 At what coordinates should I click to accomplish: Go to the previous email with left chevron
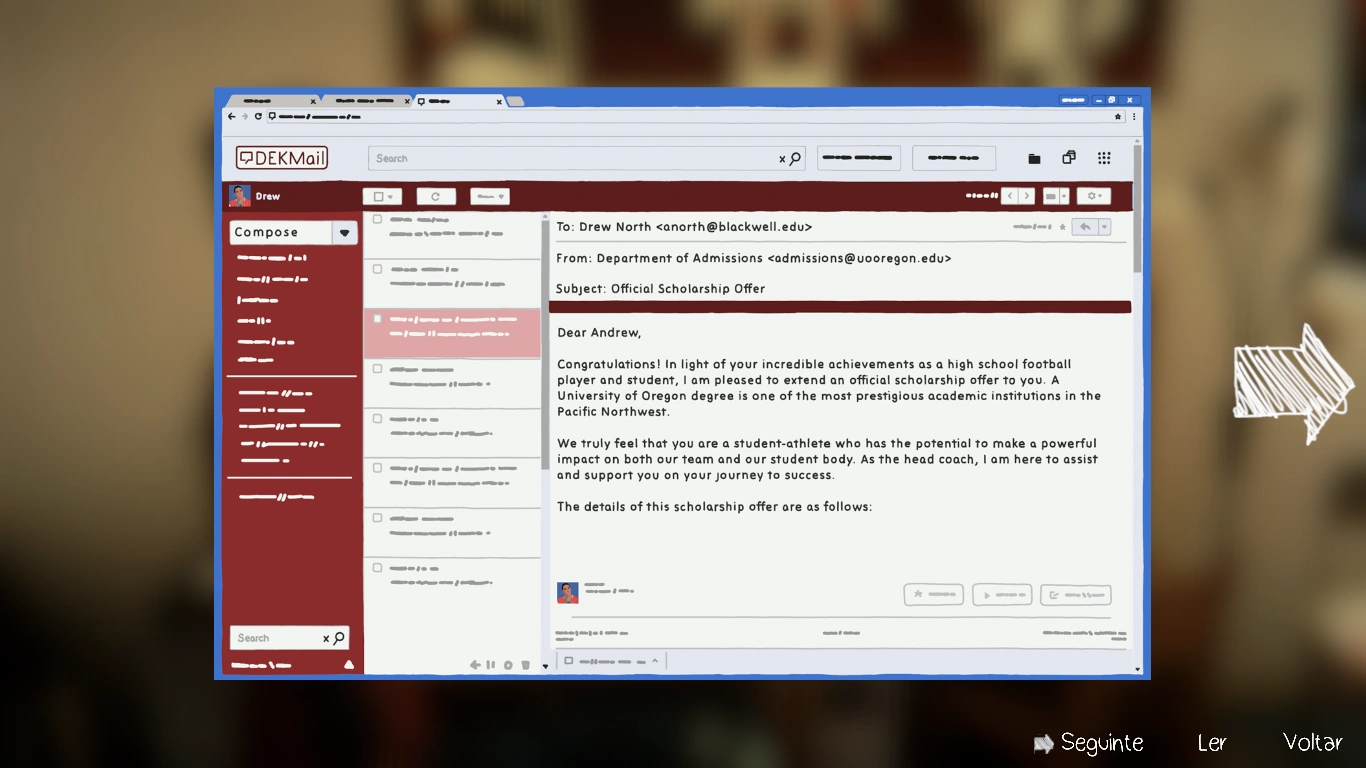click(1010, 196)
